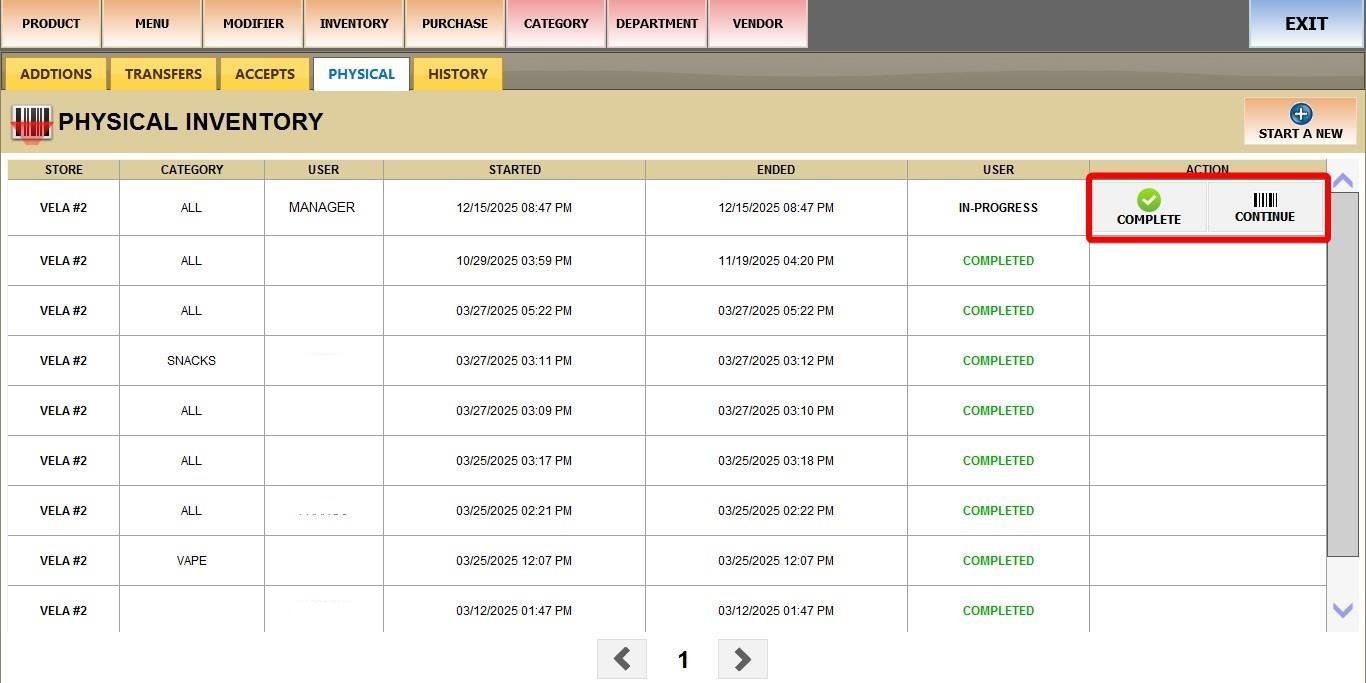Go to next page with right arrow
Viewport: 1366px width, 683px height.
(742, 659)
